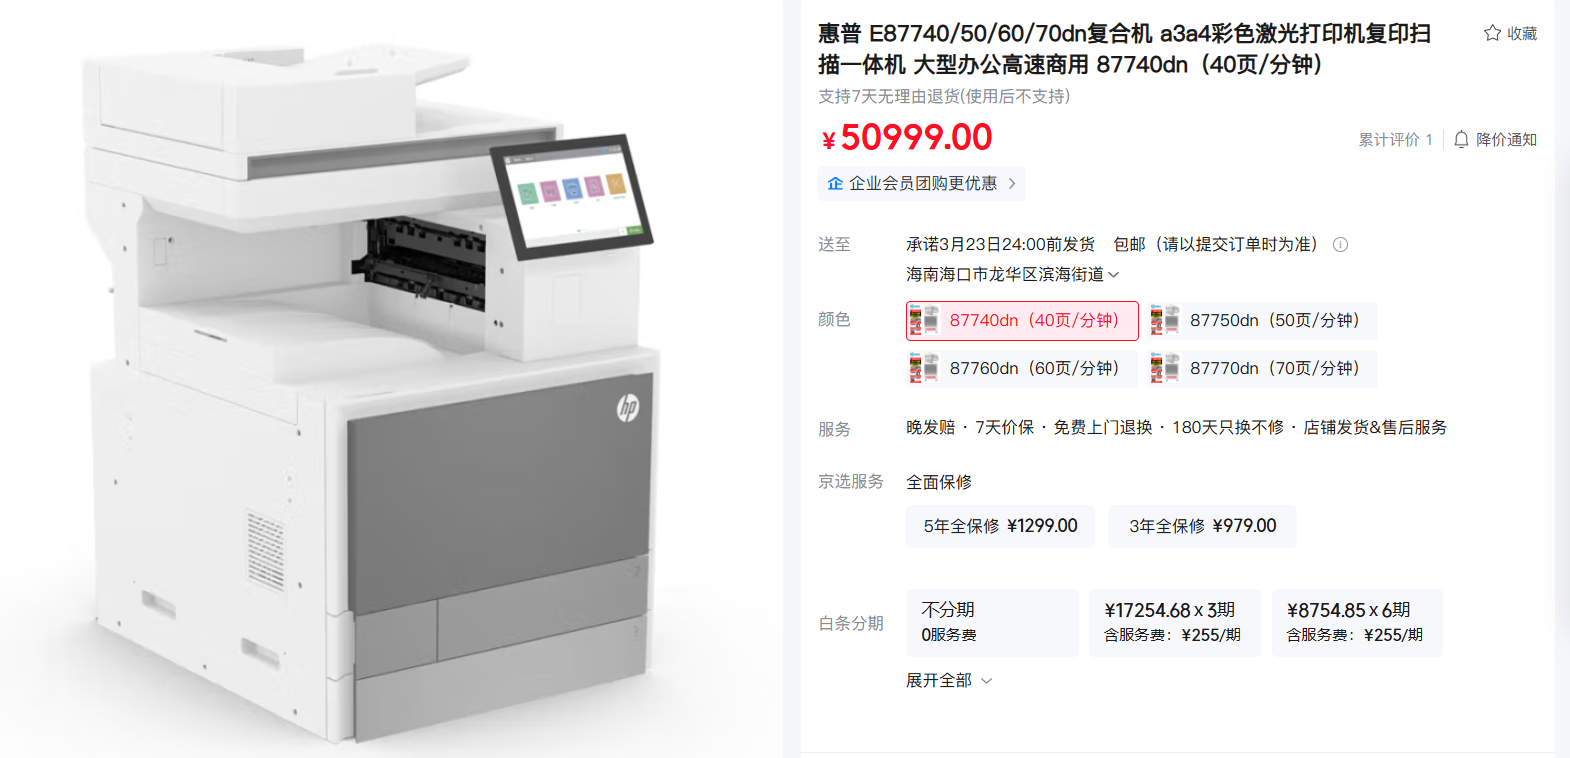The width and height of the screenshot is (1570, 758).
Task: Click the star favorite icon
Action: (x=1492, y=33)
